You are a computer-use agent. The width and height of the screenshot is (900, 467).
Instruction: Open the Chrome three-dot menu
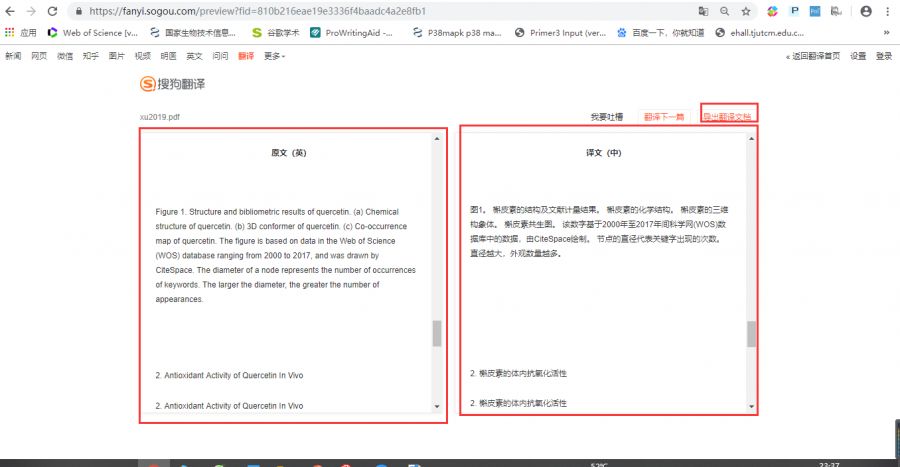coord(887,11)
